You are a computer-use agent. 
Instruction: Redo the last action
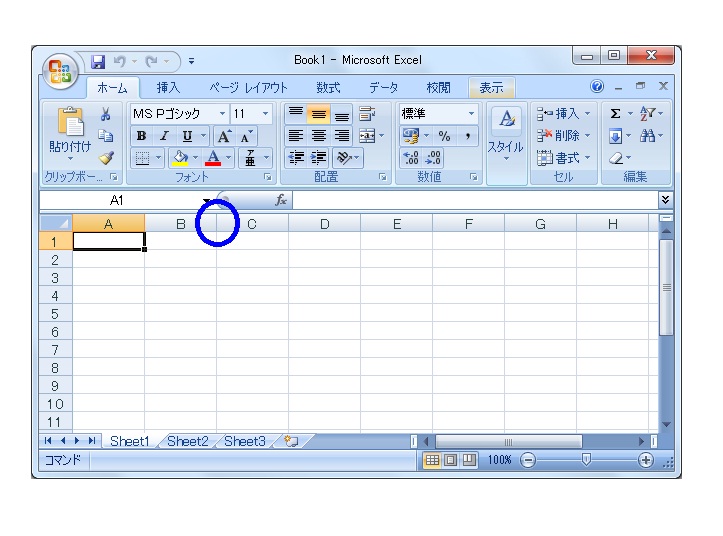pos(152,61)
